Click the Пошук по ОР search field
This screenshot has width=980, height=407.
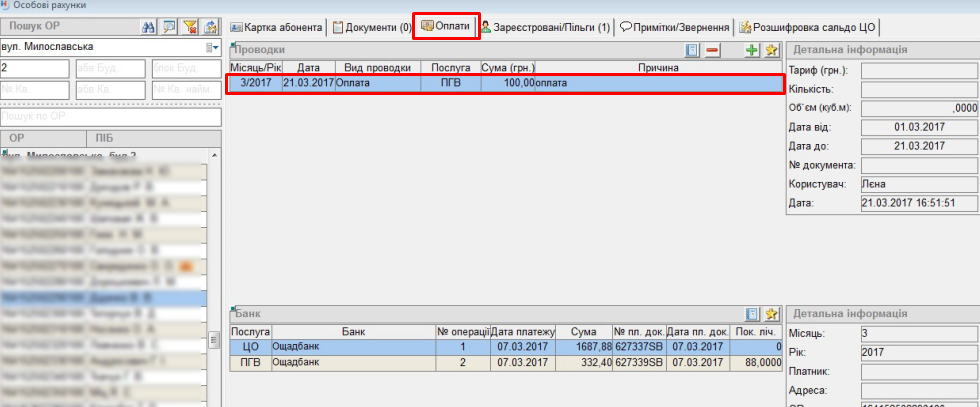(x=110, y=117)
